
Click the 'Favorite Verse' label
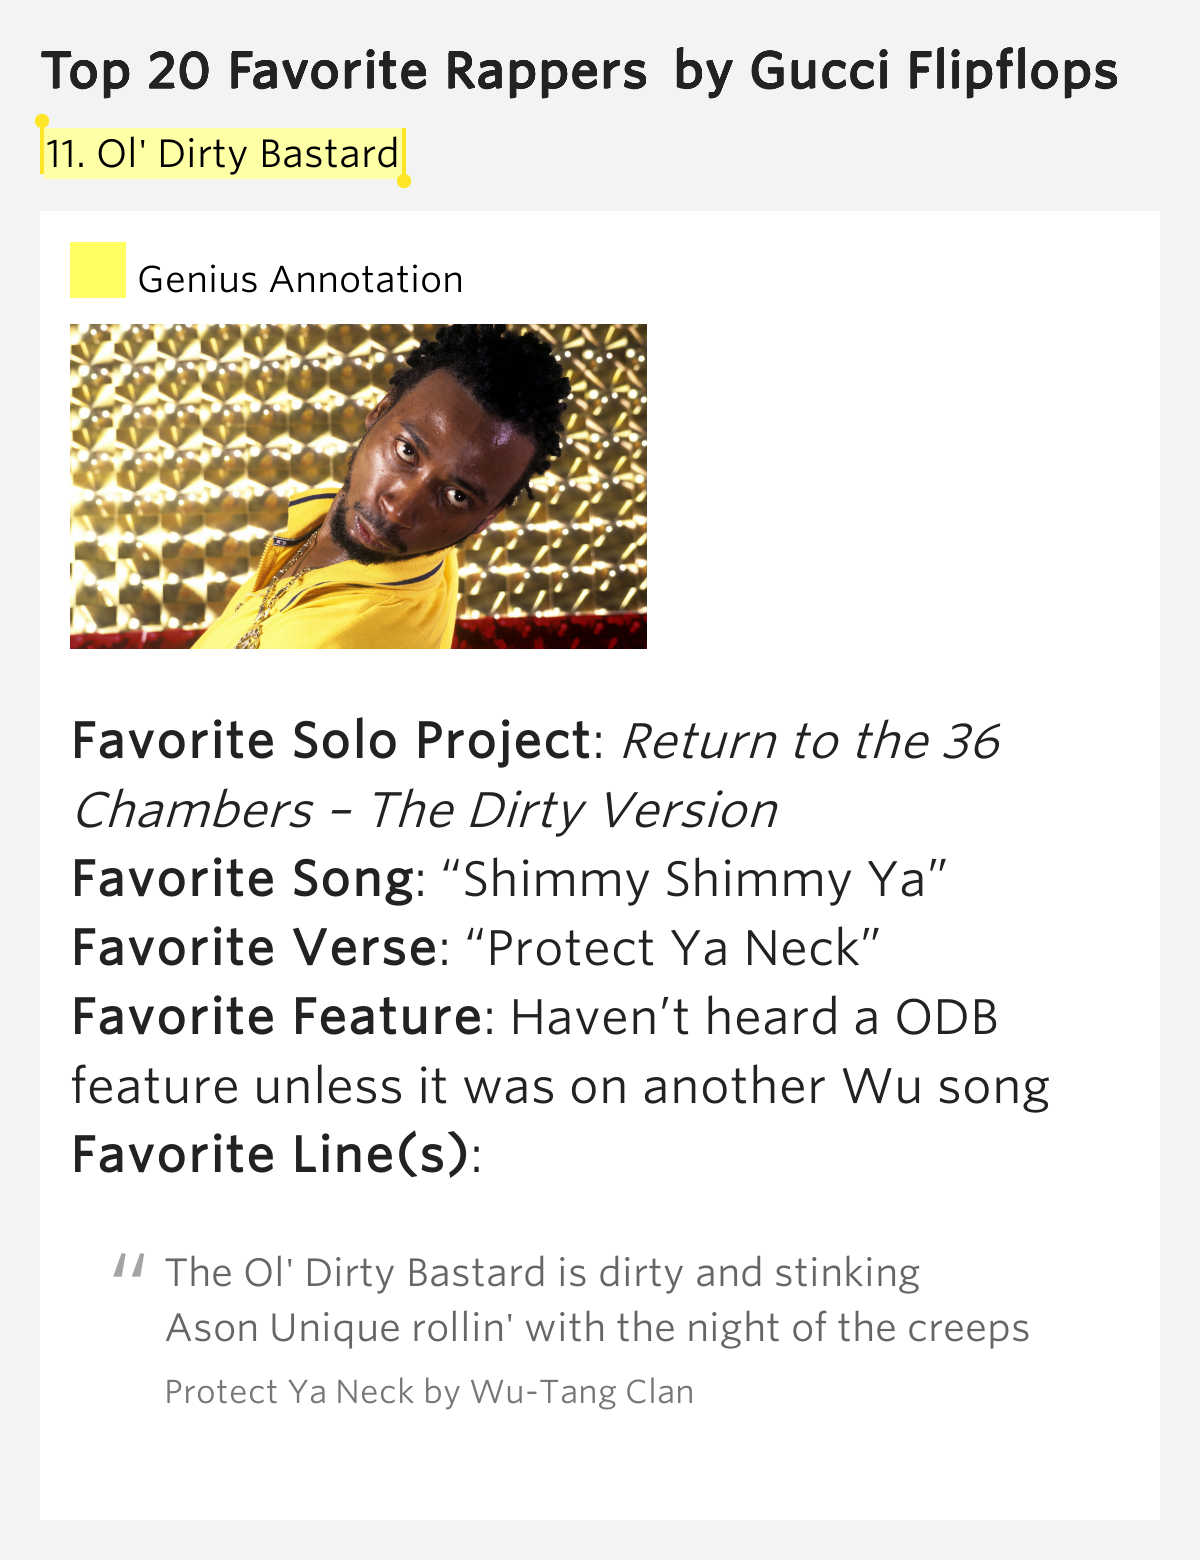(255, 948)
